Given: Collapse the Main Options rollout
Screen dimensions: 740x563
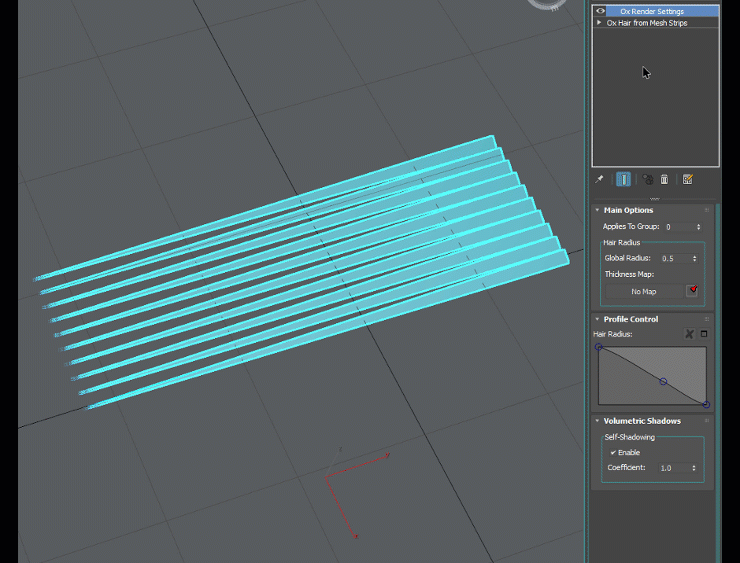Looking at the screenshot, I should pos(598,210).
